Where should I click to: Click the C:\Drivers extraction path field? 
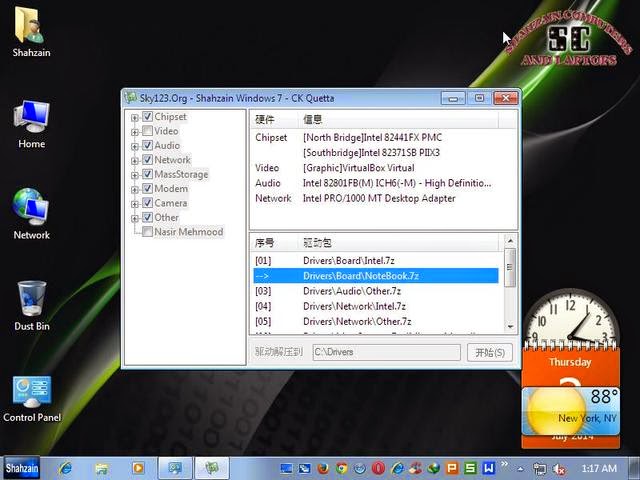point(387,352)
